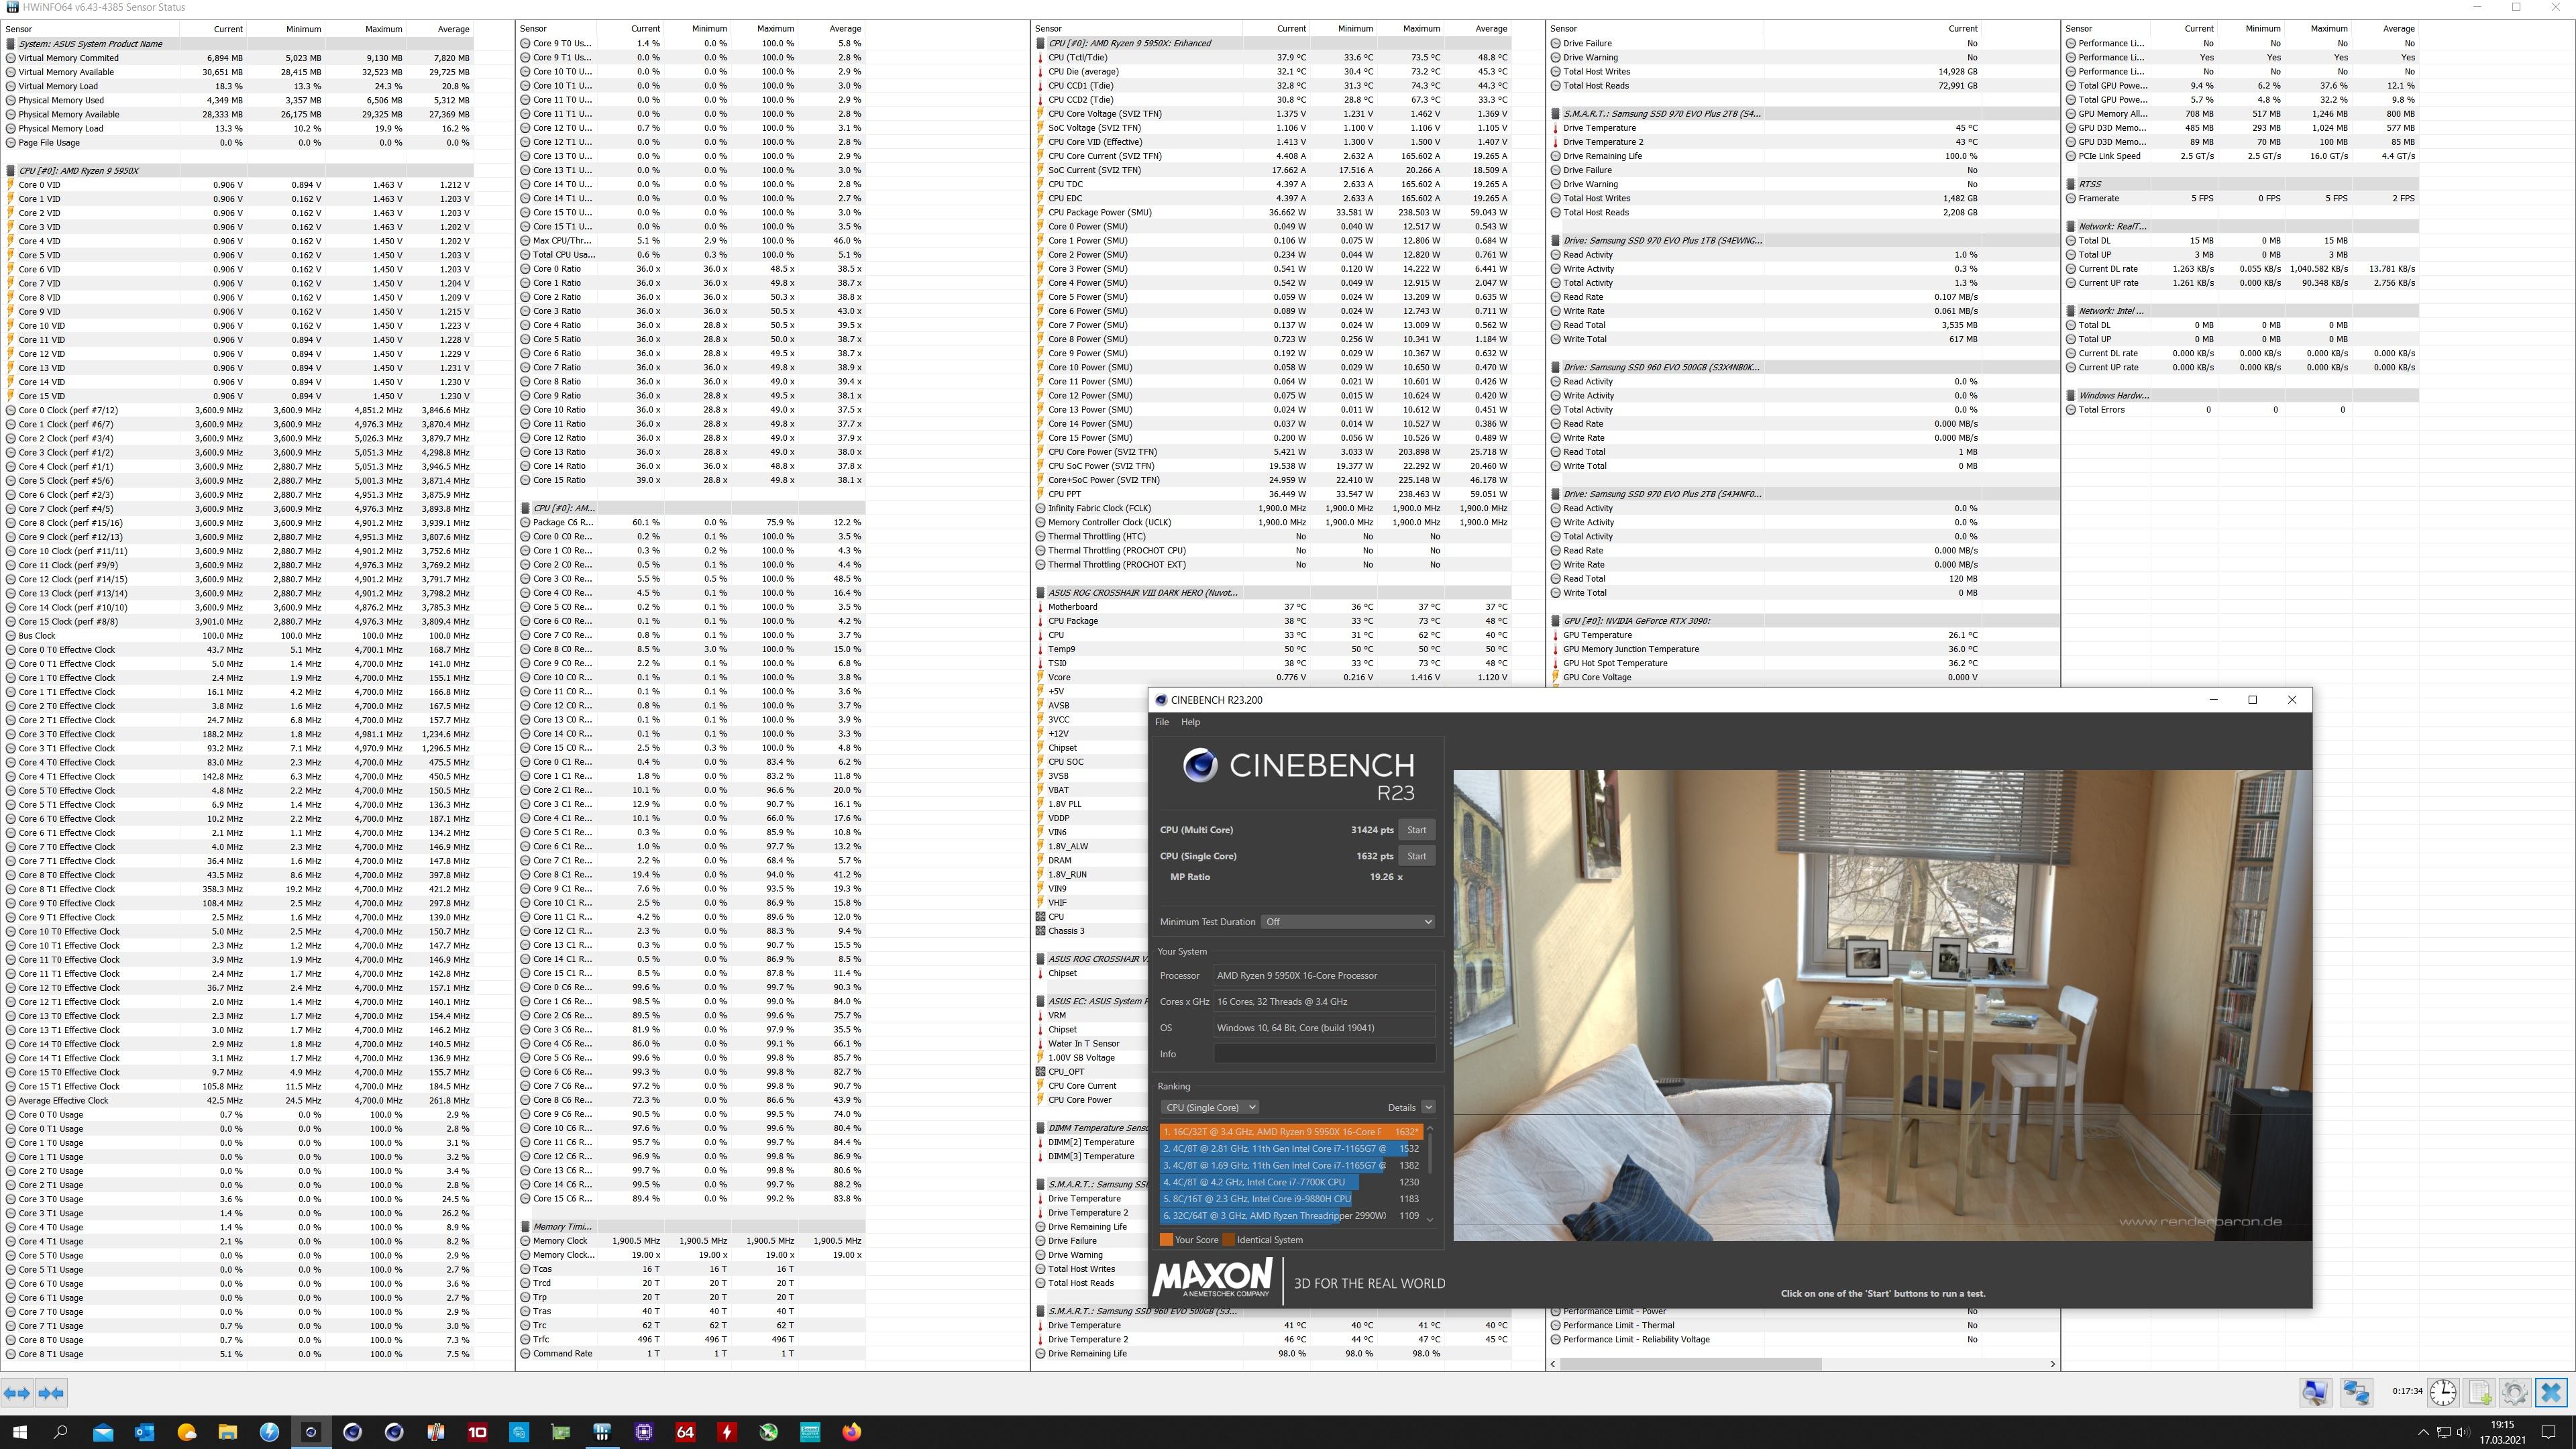Click HWiNFO start logging sheet icon
The height and width of the screenshot is (1449, 2576).
coord(2480,1392)
